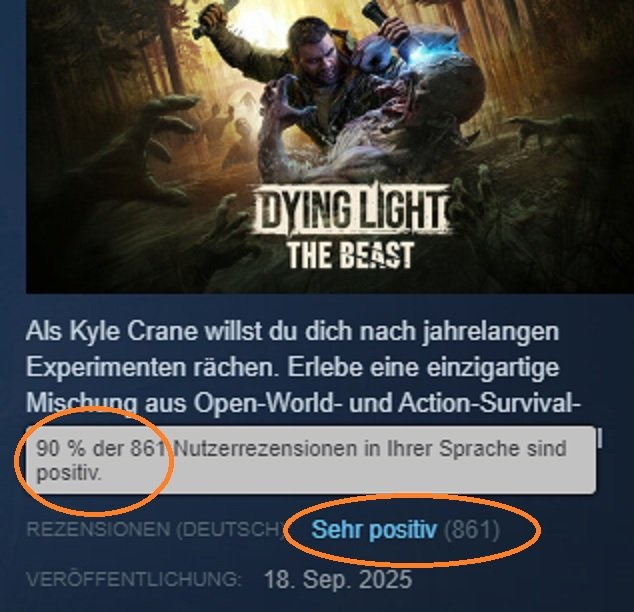Click the description line starting Als Kyle Crane
The height and width of the screenshot is (612, 634).
(292, 332)
